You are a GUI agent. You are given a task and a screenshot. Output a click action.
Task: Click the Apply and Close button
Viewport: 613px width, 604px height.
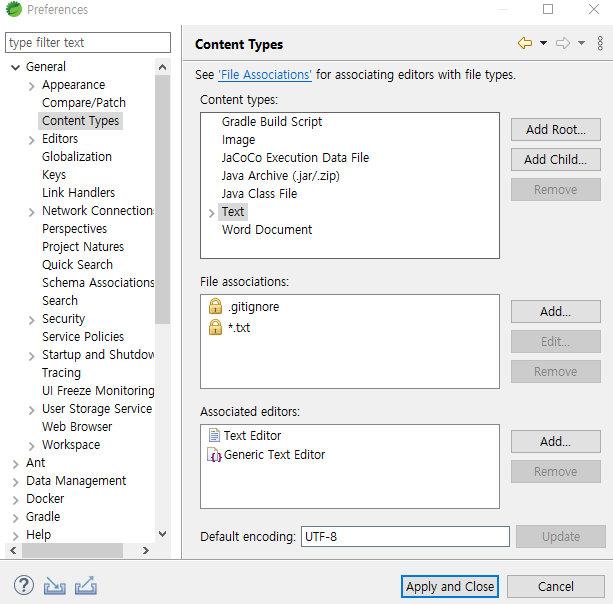(450, 586)
